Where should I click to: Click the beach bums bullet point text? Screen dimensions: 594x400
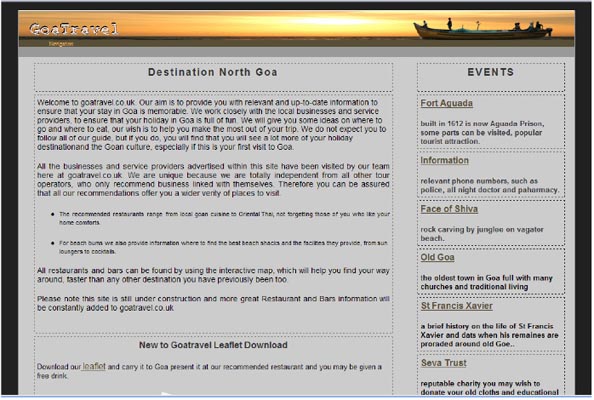click(x=224, y=247)
